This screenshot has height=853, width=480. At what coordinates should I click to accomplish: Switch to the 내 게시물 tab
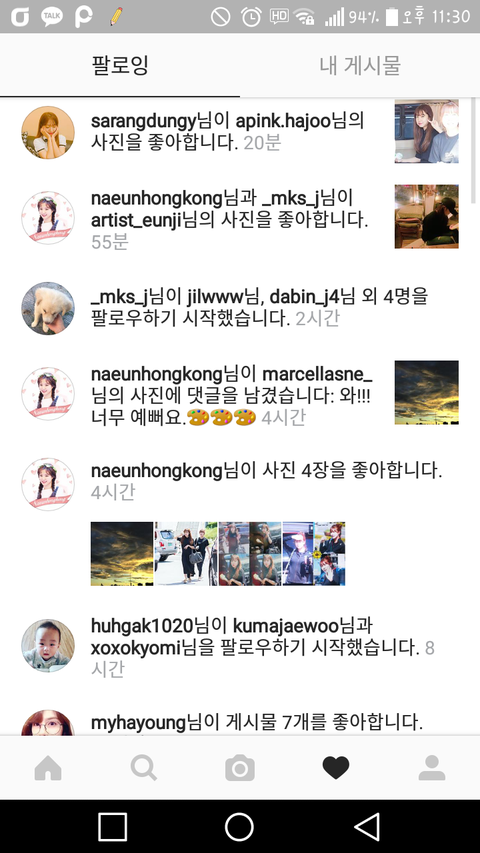[x=360, y=65]
